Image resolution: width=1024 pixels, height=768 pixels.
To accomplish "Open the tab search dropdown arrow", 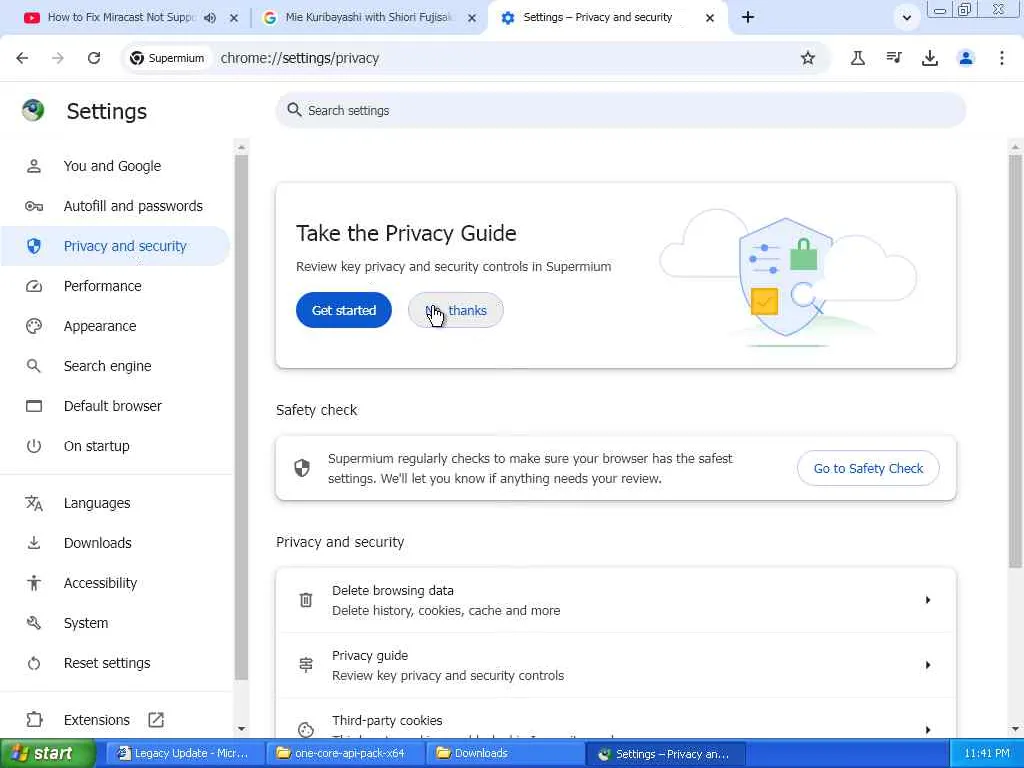I will tap(906, 18).
